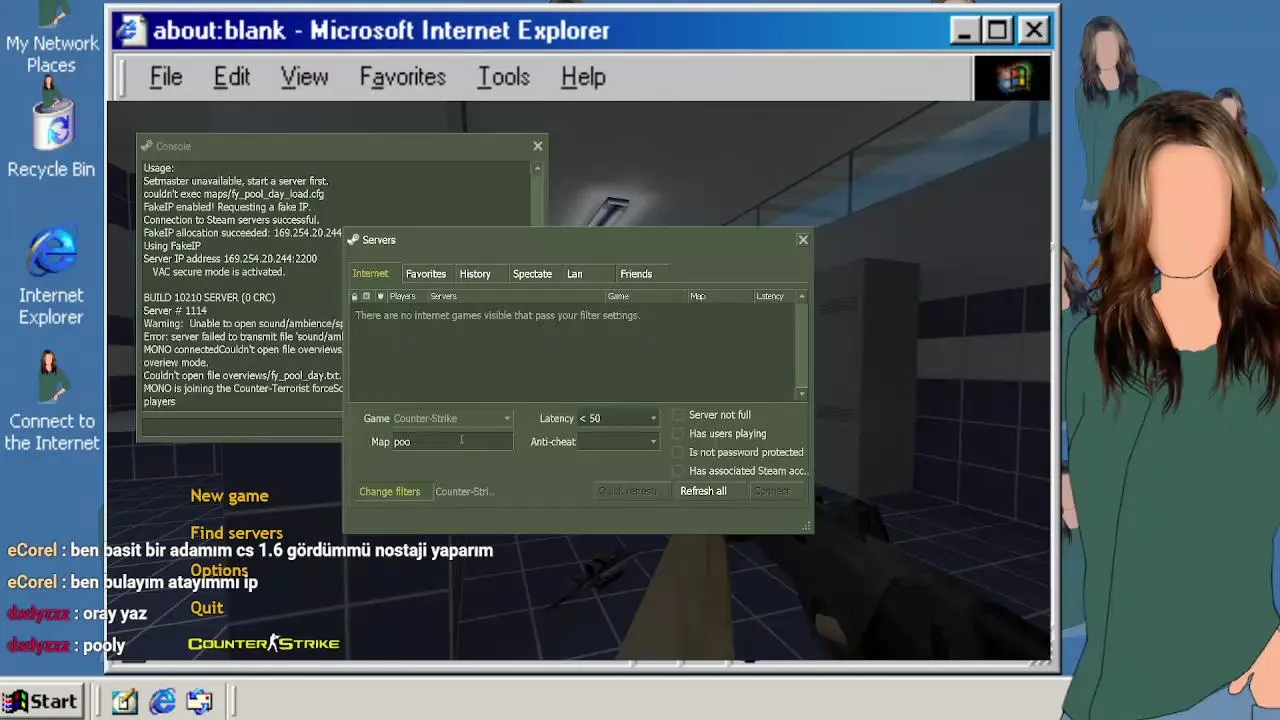
Task: Enable the Server not full checkbox
Action: (679, 415)
